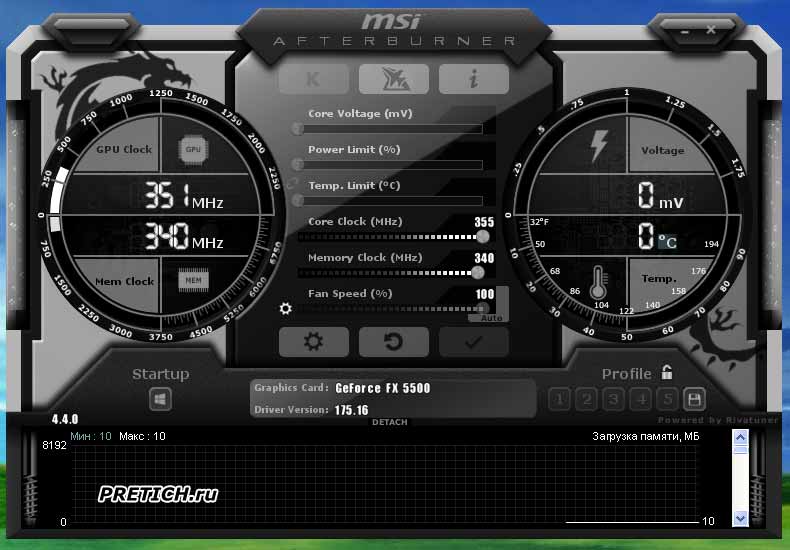Click the Memory Clock slider handle
Viewport: 790px width, 550px height.
[478, 272]
